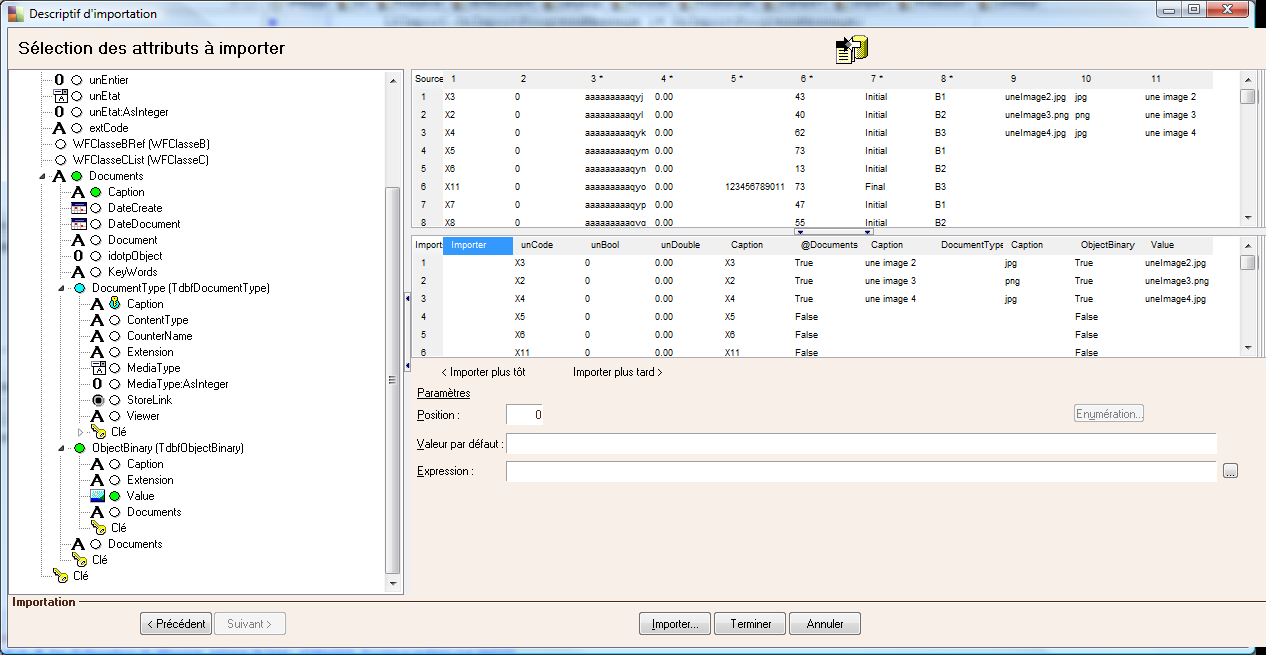Image resolution: width=1266 pixels, height=655 pixels.
Task: Disable the green circle for Documents' Caption
Action: click(x=95, y=192)
